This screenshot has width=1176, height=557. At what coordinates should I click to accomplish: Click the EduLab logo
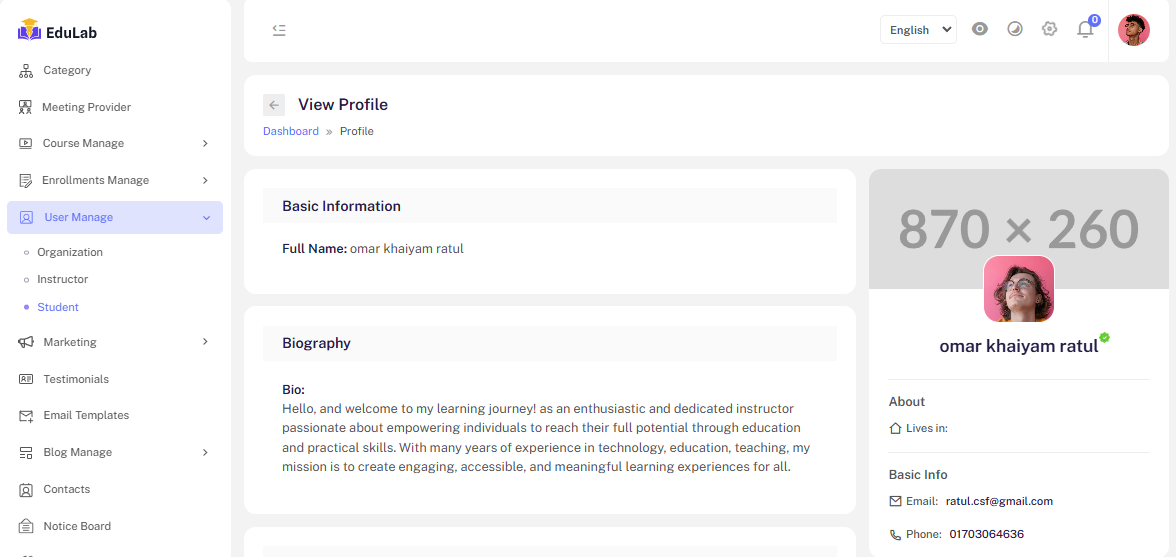coord(57,31)
